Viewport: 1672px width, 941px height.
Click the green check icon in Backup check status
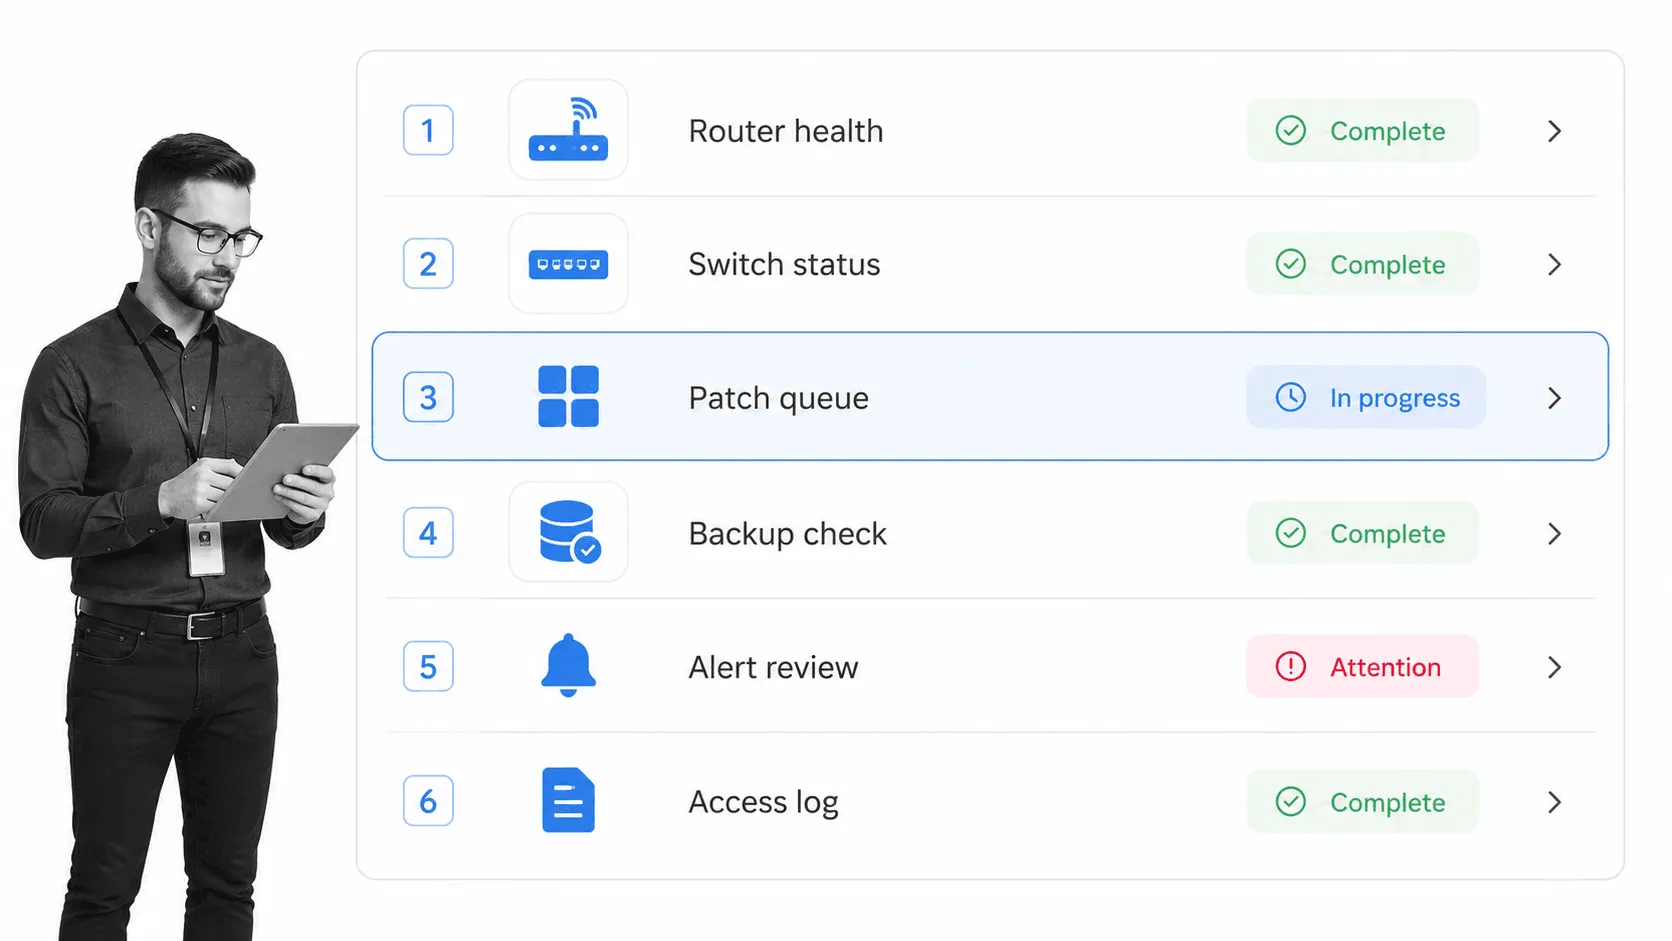pyautogui.click(x=1291, y=533)
